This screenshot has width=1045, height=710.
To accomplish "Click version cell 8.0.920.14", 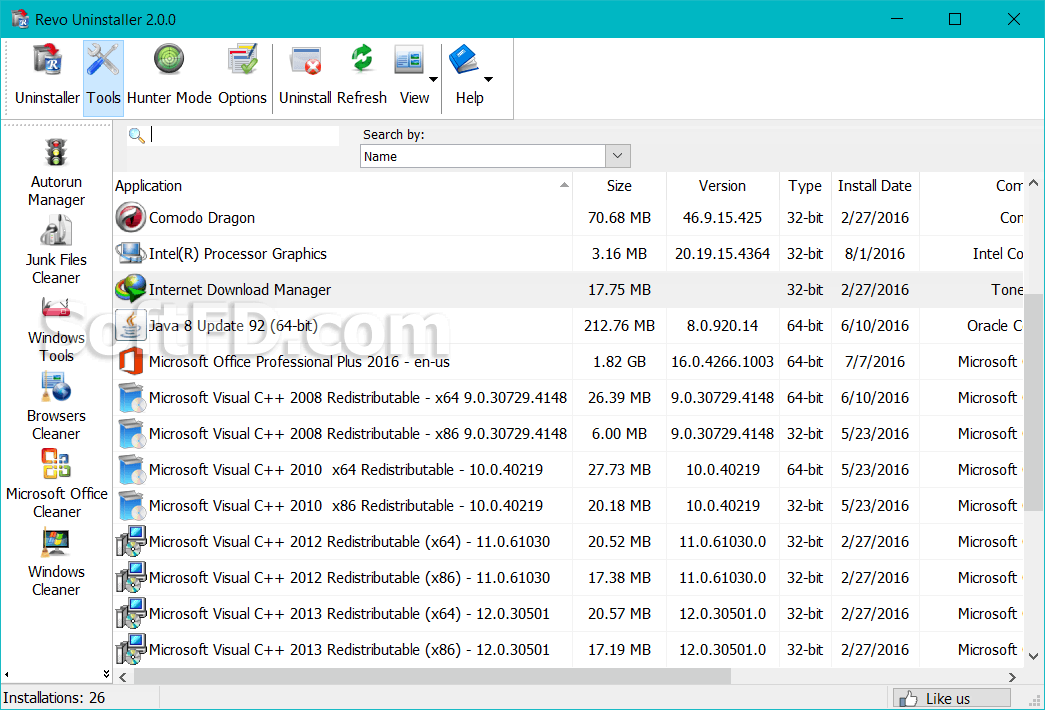I will pos(722,326).
